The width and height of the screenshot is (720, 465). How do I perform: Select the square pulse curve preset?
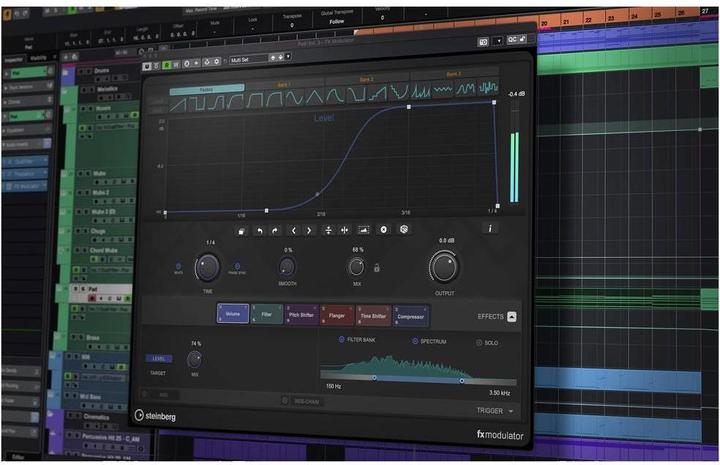point(197,103)
